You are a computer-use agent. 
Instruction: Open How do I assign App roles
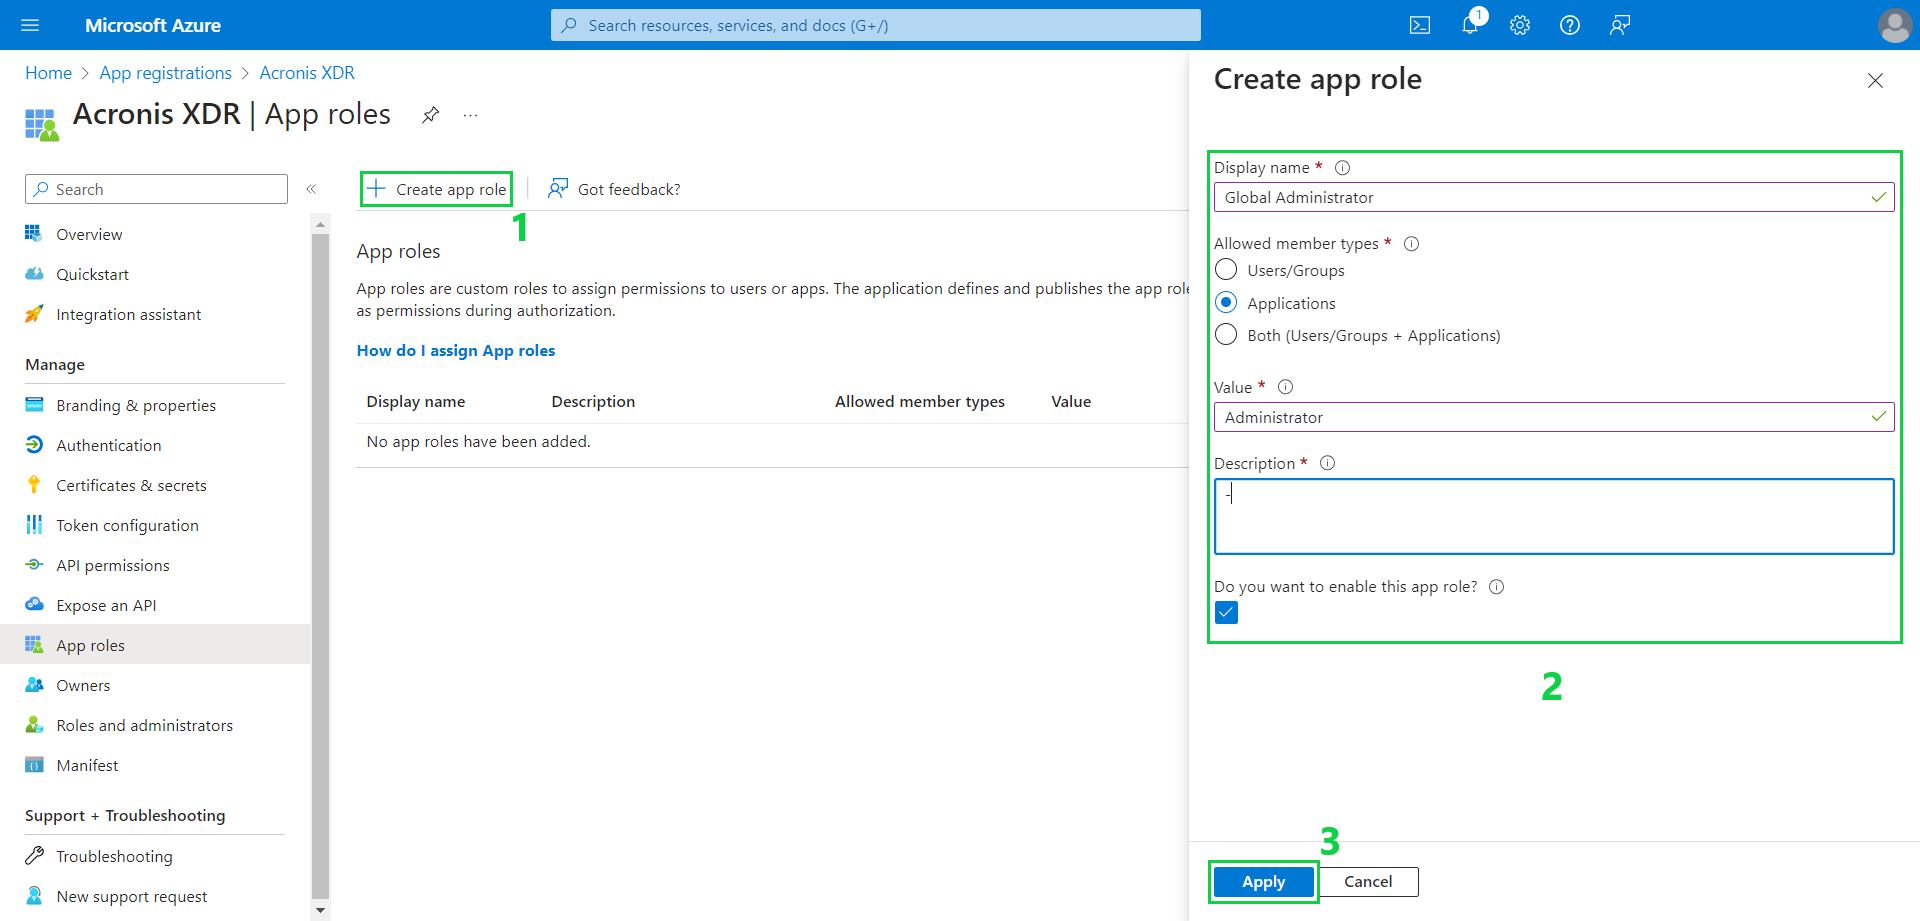click(456, 350)
